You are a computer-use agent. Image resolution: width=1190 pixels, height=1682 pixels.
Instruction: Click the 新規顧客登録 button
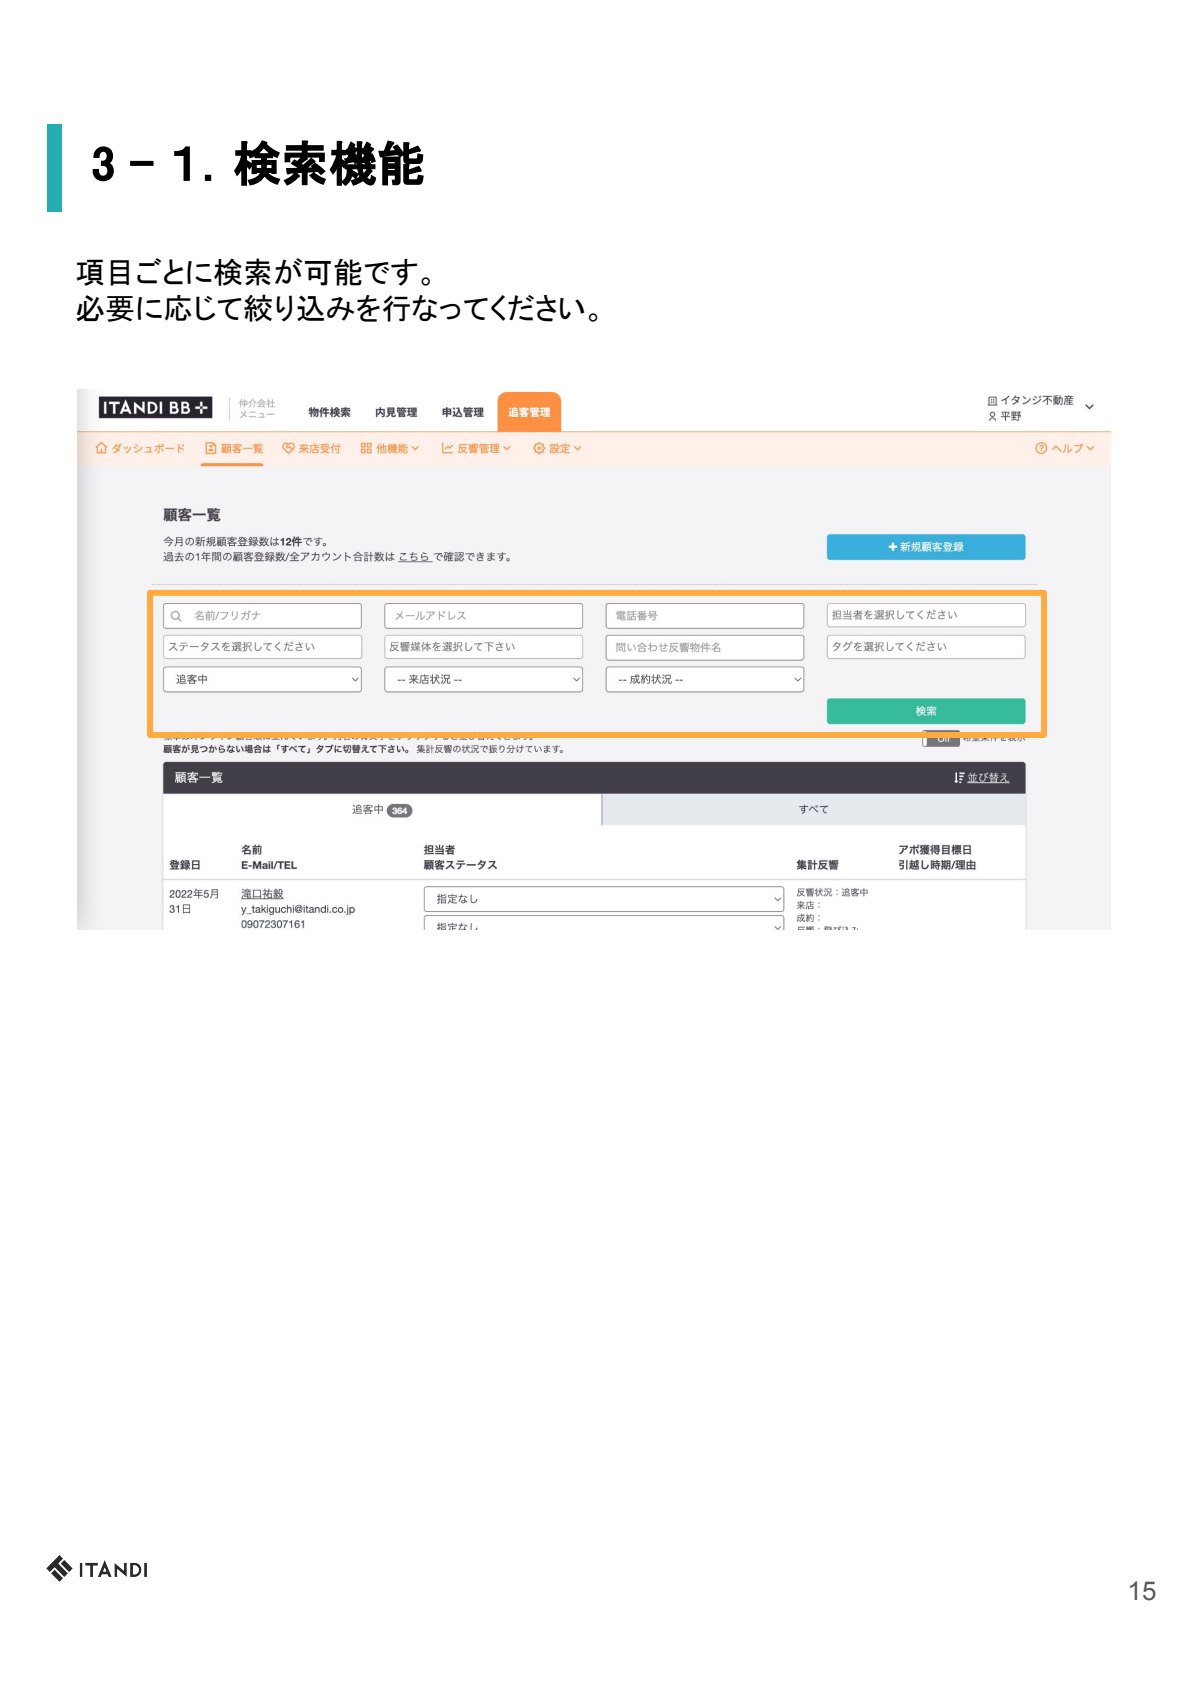(926, 547)
